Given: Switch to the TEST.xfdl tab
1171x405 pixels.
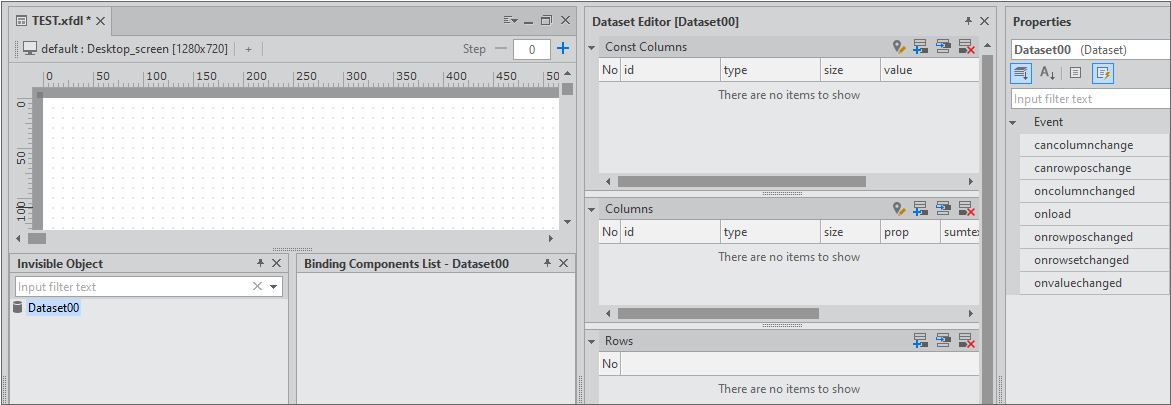Looking at the screenshot, I should (55, 20).
